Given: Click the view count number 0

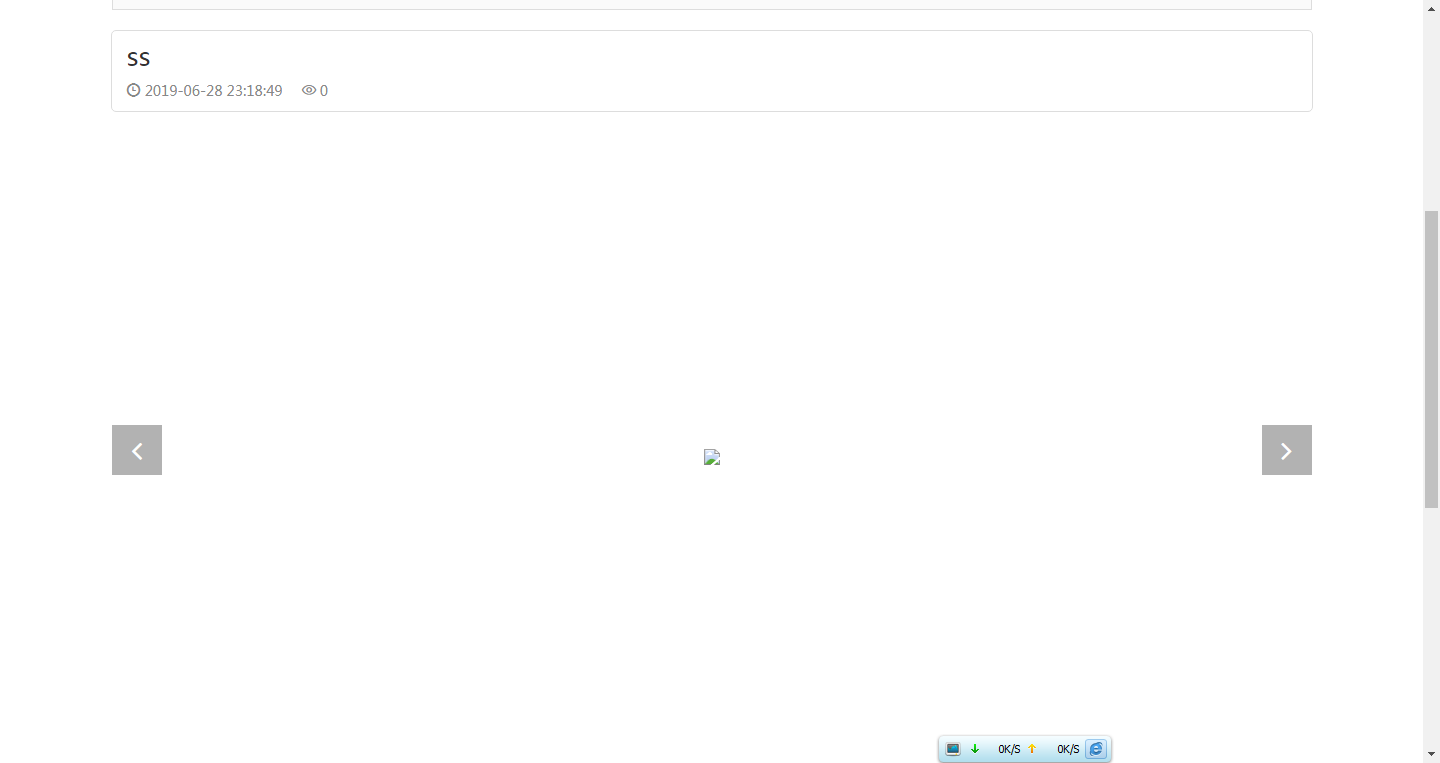Looking at the screenshot, I should (324, 91).
